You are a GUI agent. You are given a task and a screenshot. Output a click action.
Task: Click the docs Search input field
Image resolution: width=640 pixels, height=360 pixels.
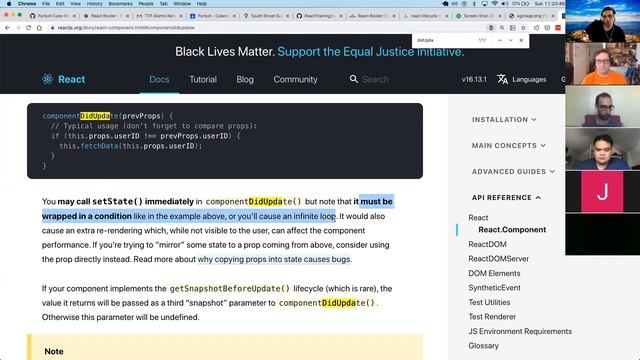coord(376,79)
